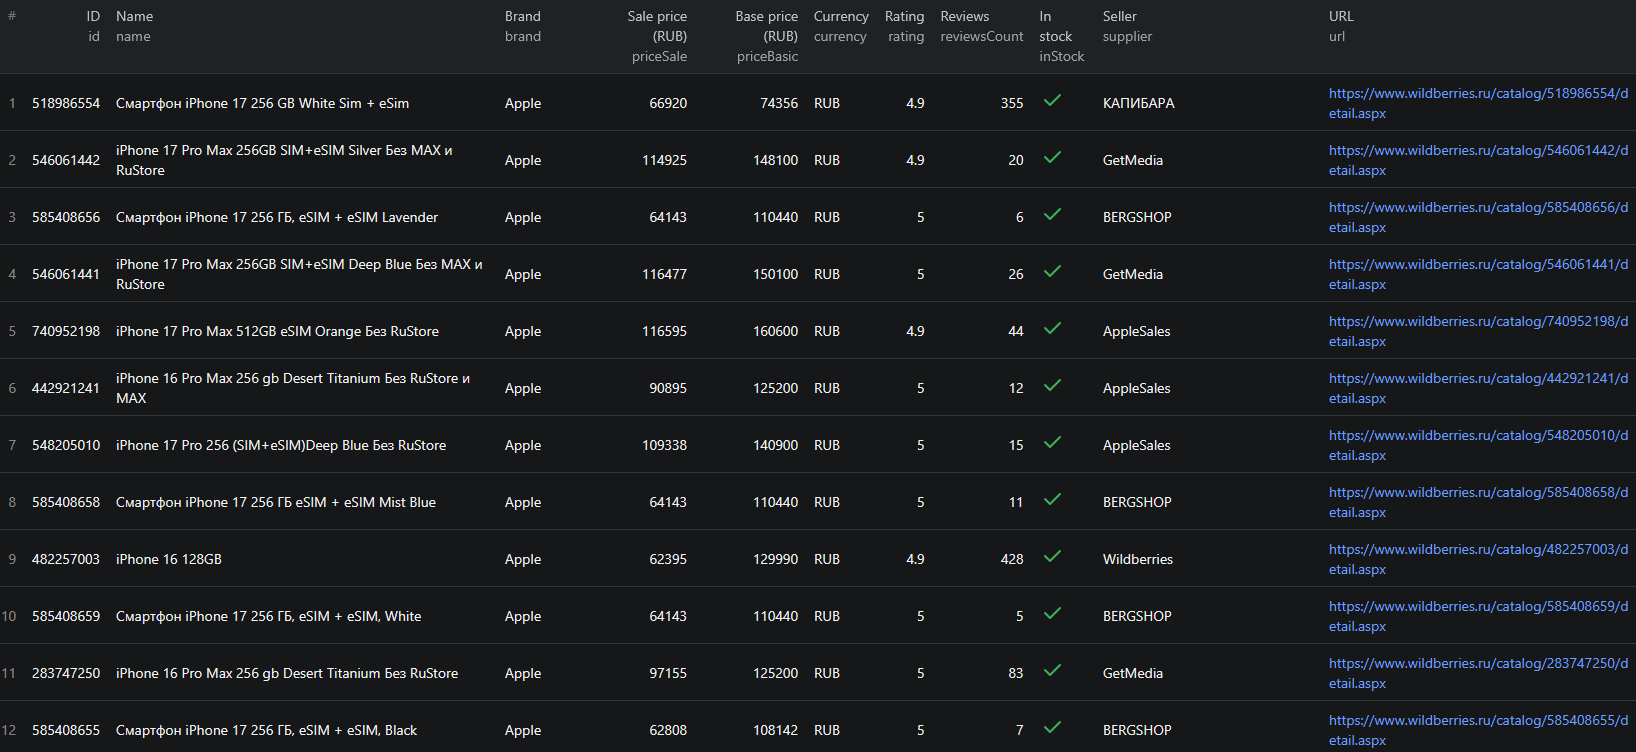Click sale price cell '116477'
Screen dimensions: 1636x752
[x=664, y=274]
